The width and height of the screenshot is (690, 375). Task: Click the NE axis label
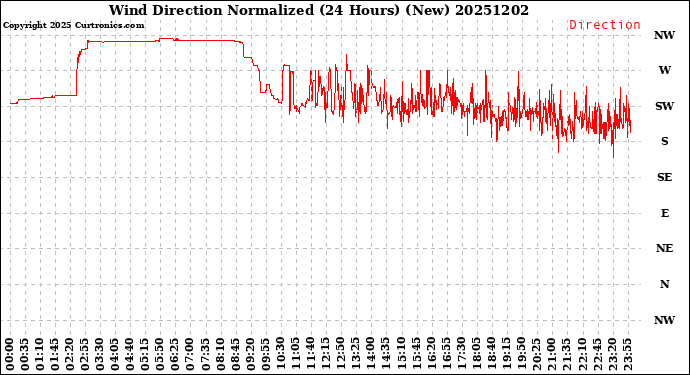pyautogui.click(x=664, y=249)
